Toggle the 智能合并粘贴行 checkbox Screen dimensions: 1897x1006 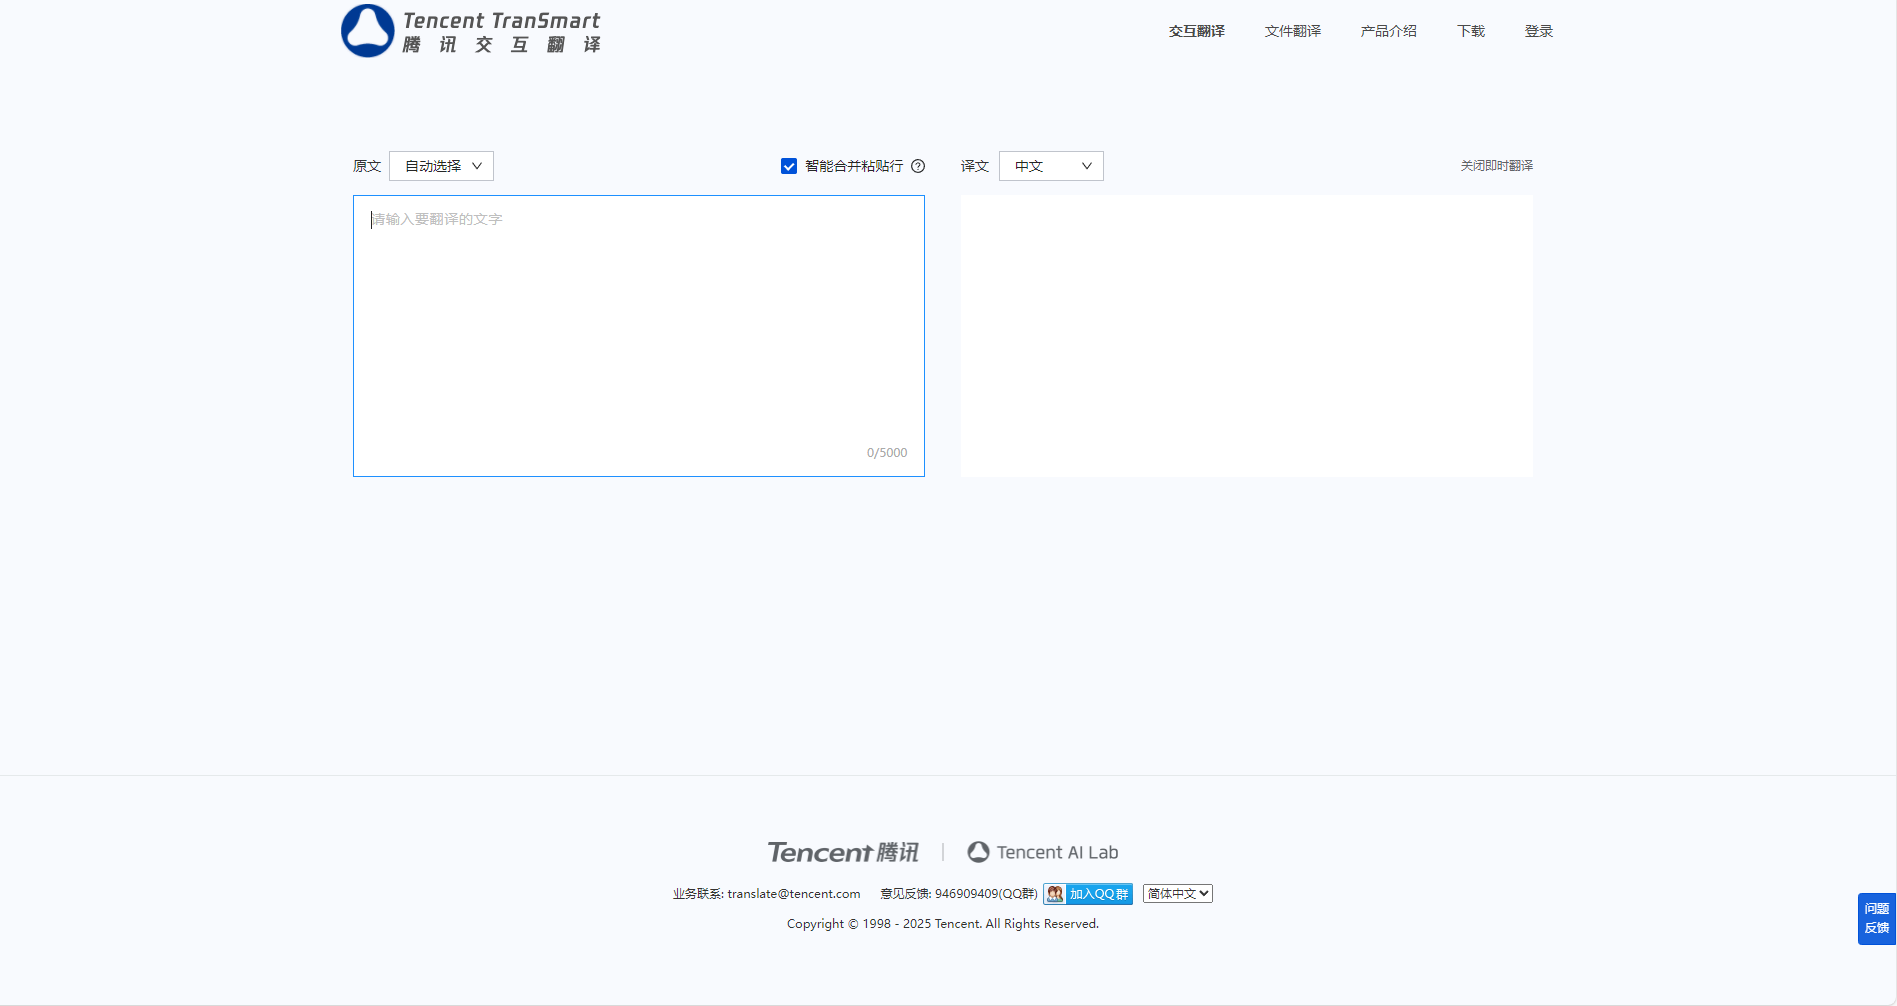789,166
